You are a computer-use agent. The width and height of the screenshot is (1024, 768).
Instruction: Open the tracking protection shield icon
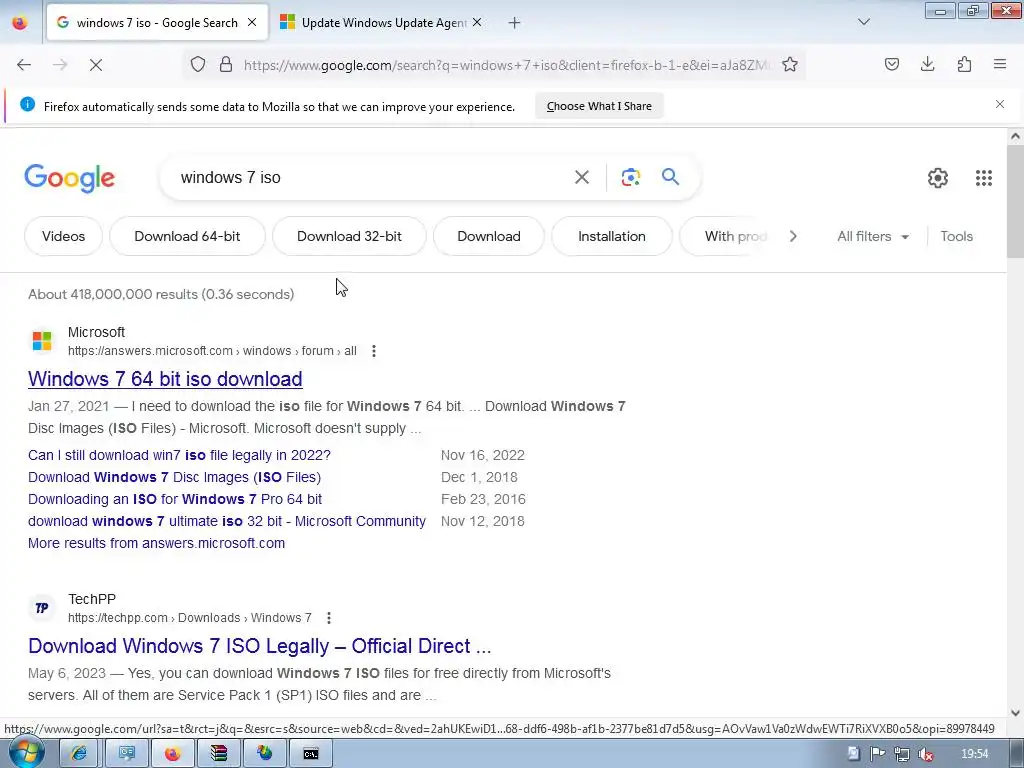[198, 64]
